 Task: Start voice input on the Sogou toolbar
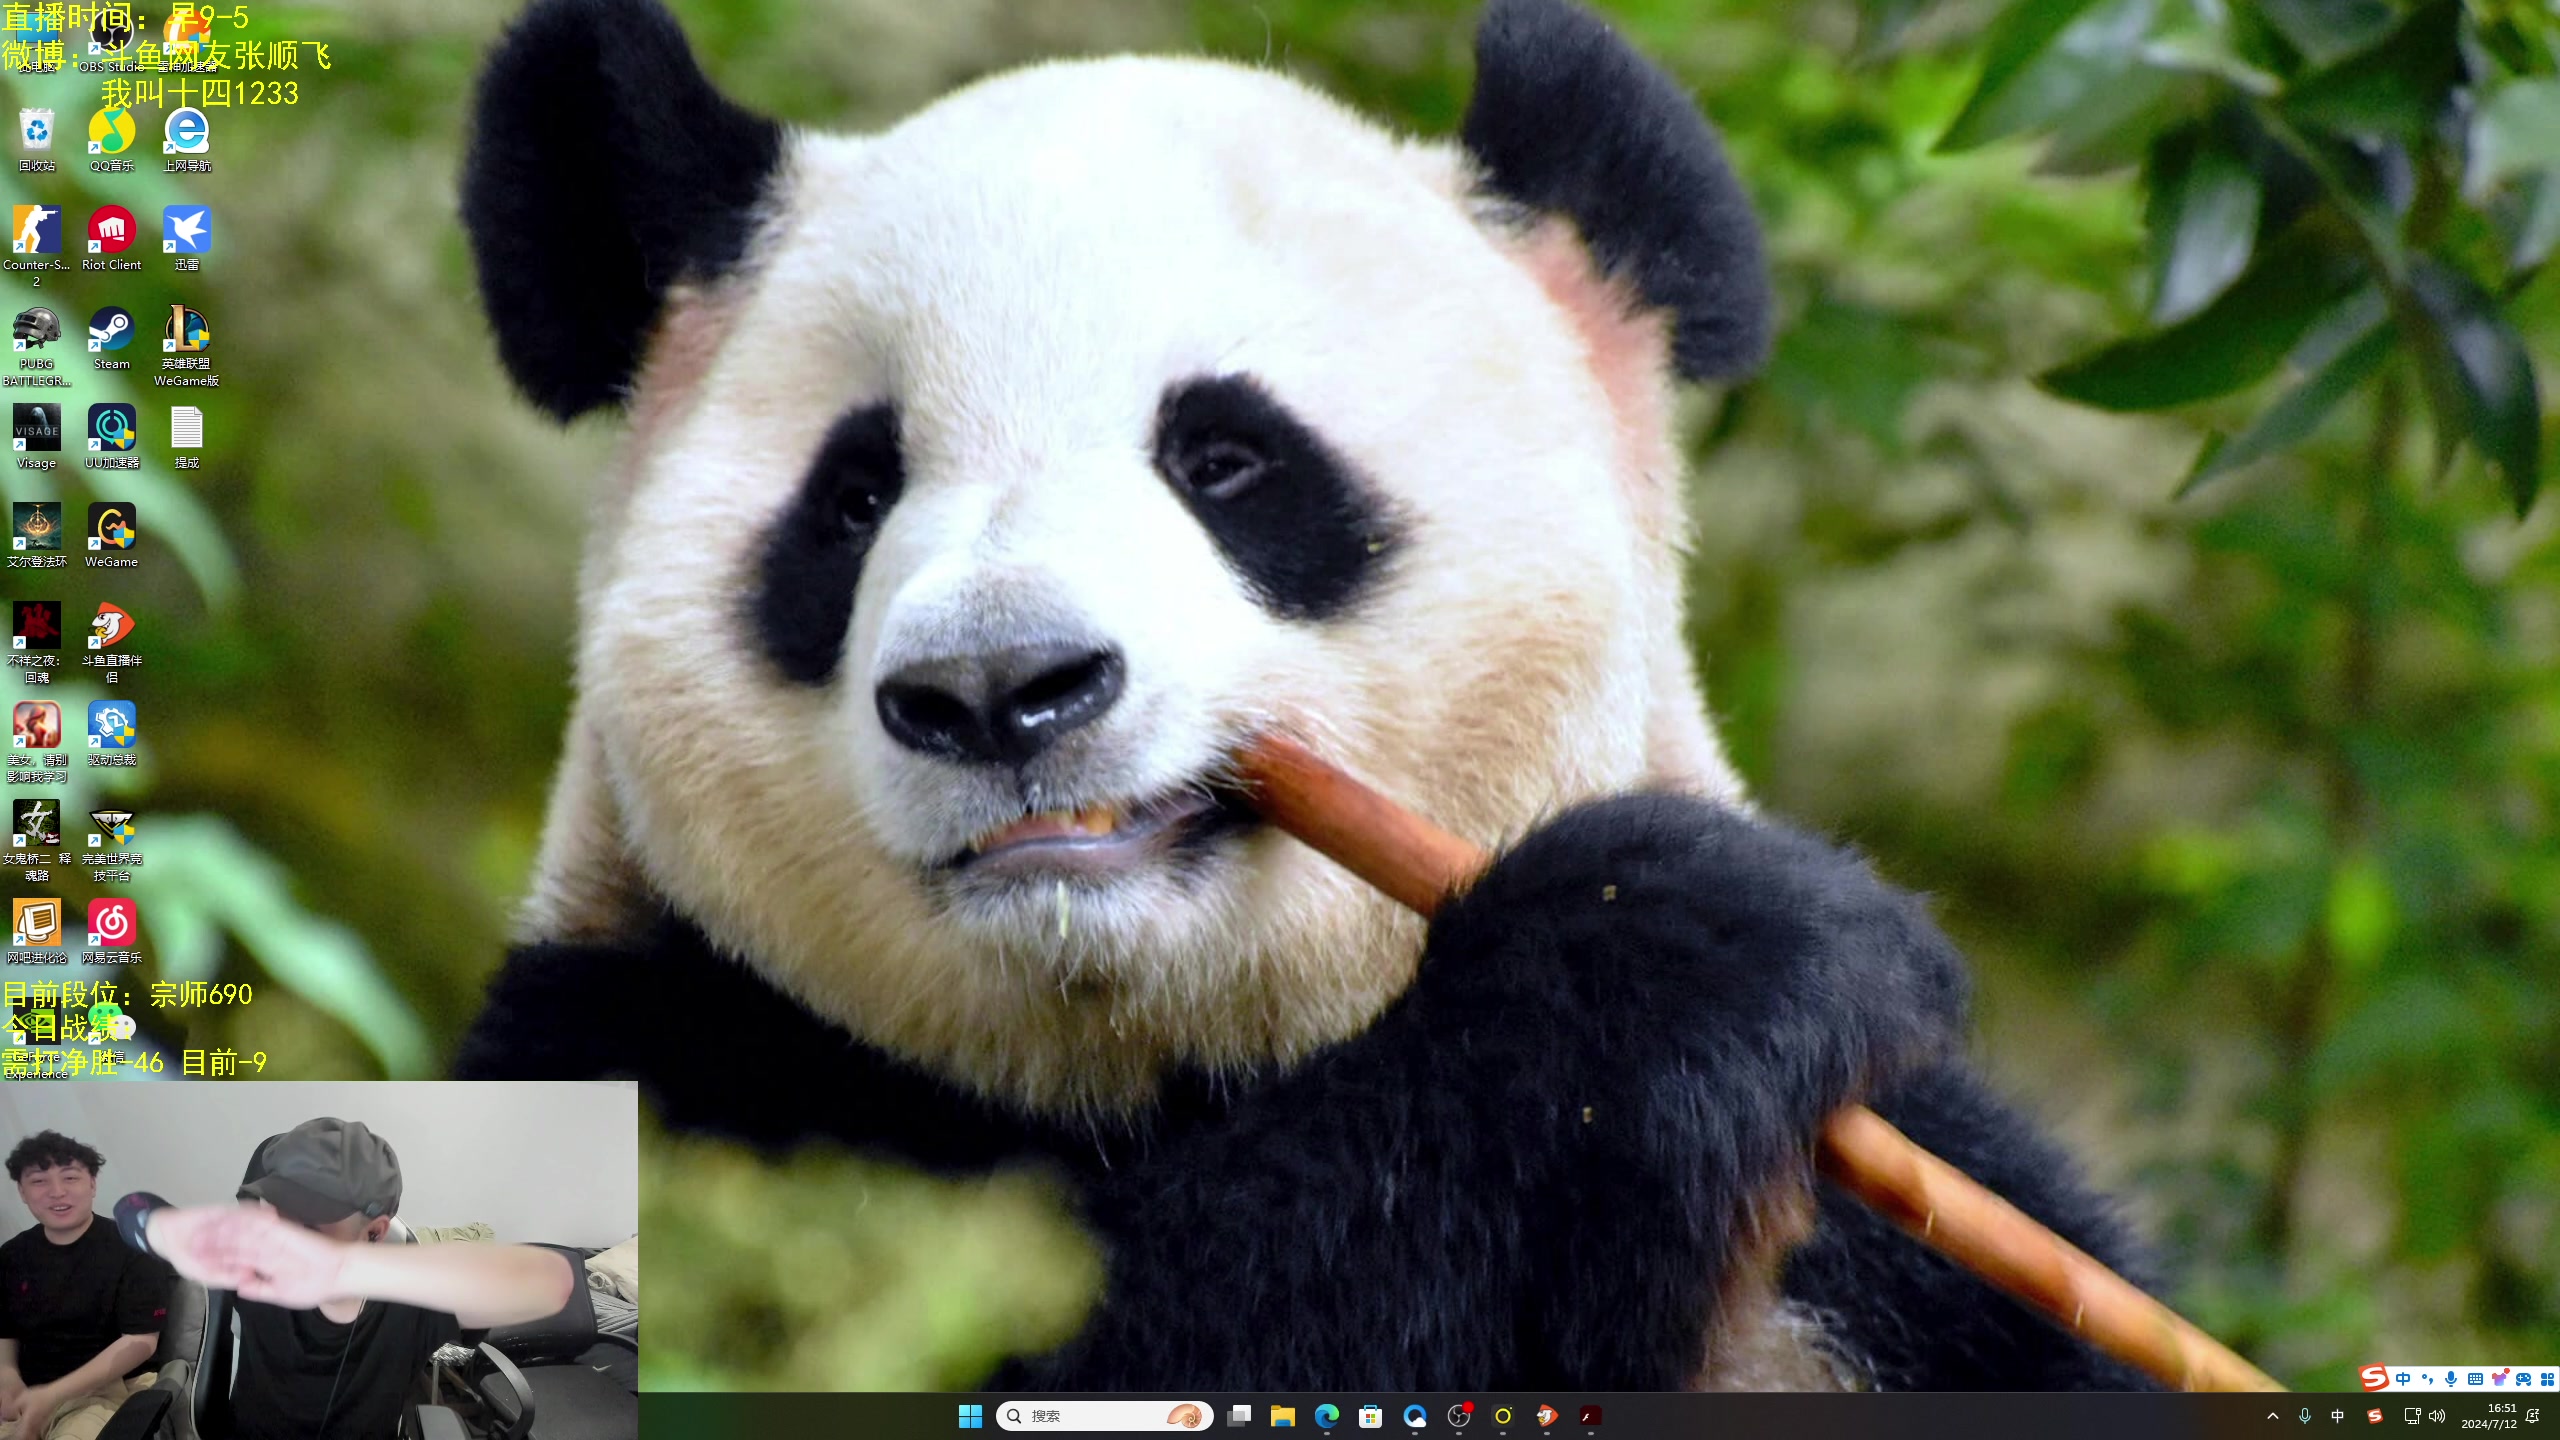(2451, 1379)
